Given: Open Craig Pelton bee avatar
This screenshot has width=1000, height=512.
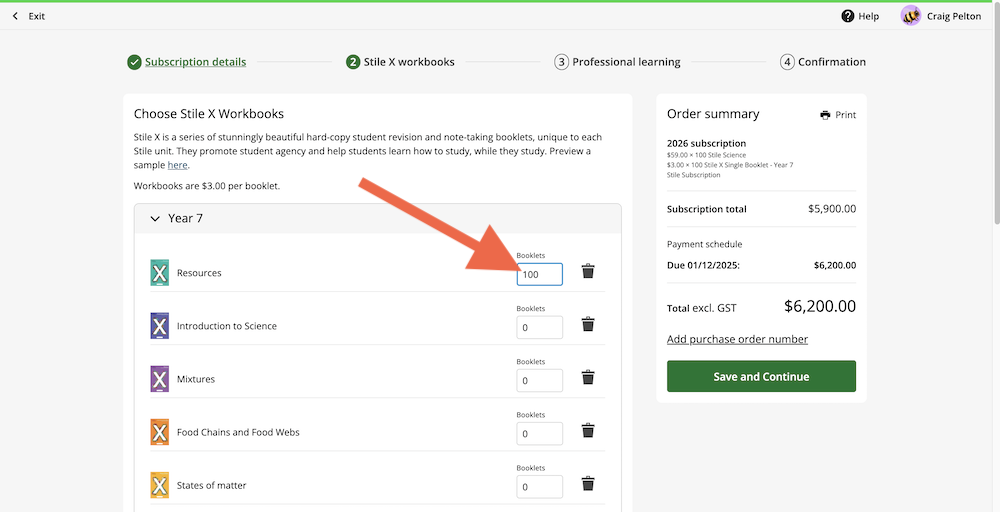Looking at the screenshot, I should [911, 16].
